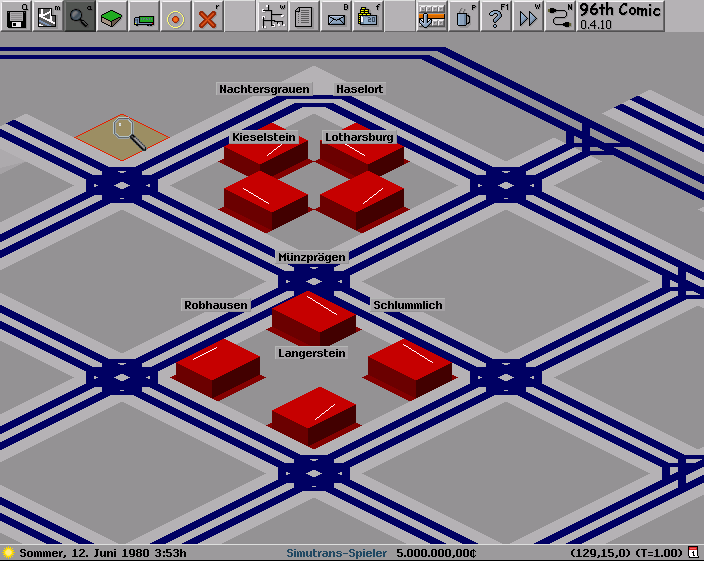The width and height of the screenshot is (704, 561).
Task: Open the line management network icon
Action: point(272,16)
